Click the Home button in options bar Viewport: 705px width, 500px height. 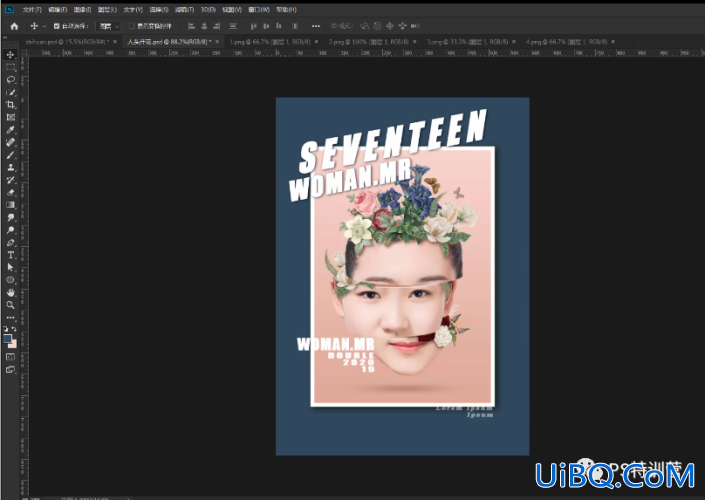click(14, 26)
